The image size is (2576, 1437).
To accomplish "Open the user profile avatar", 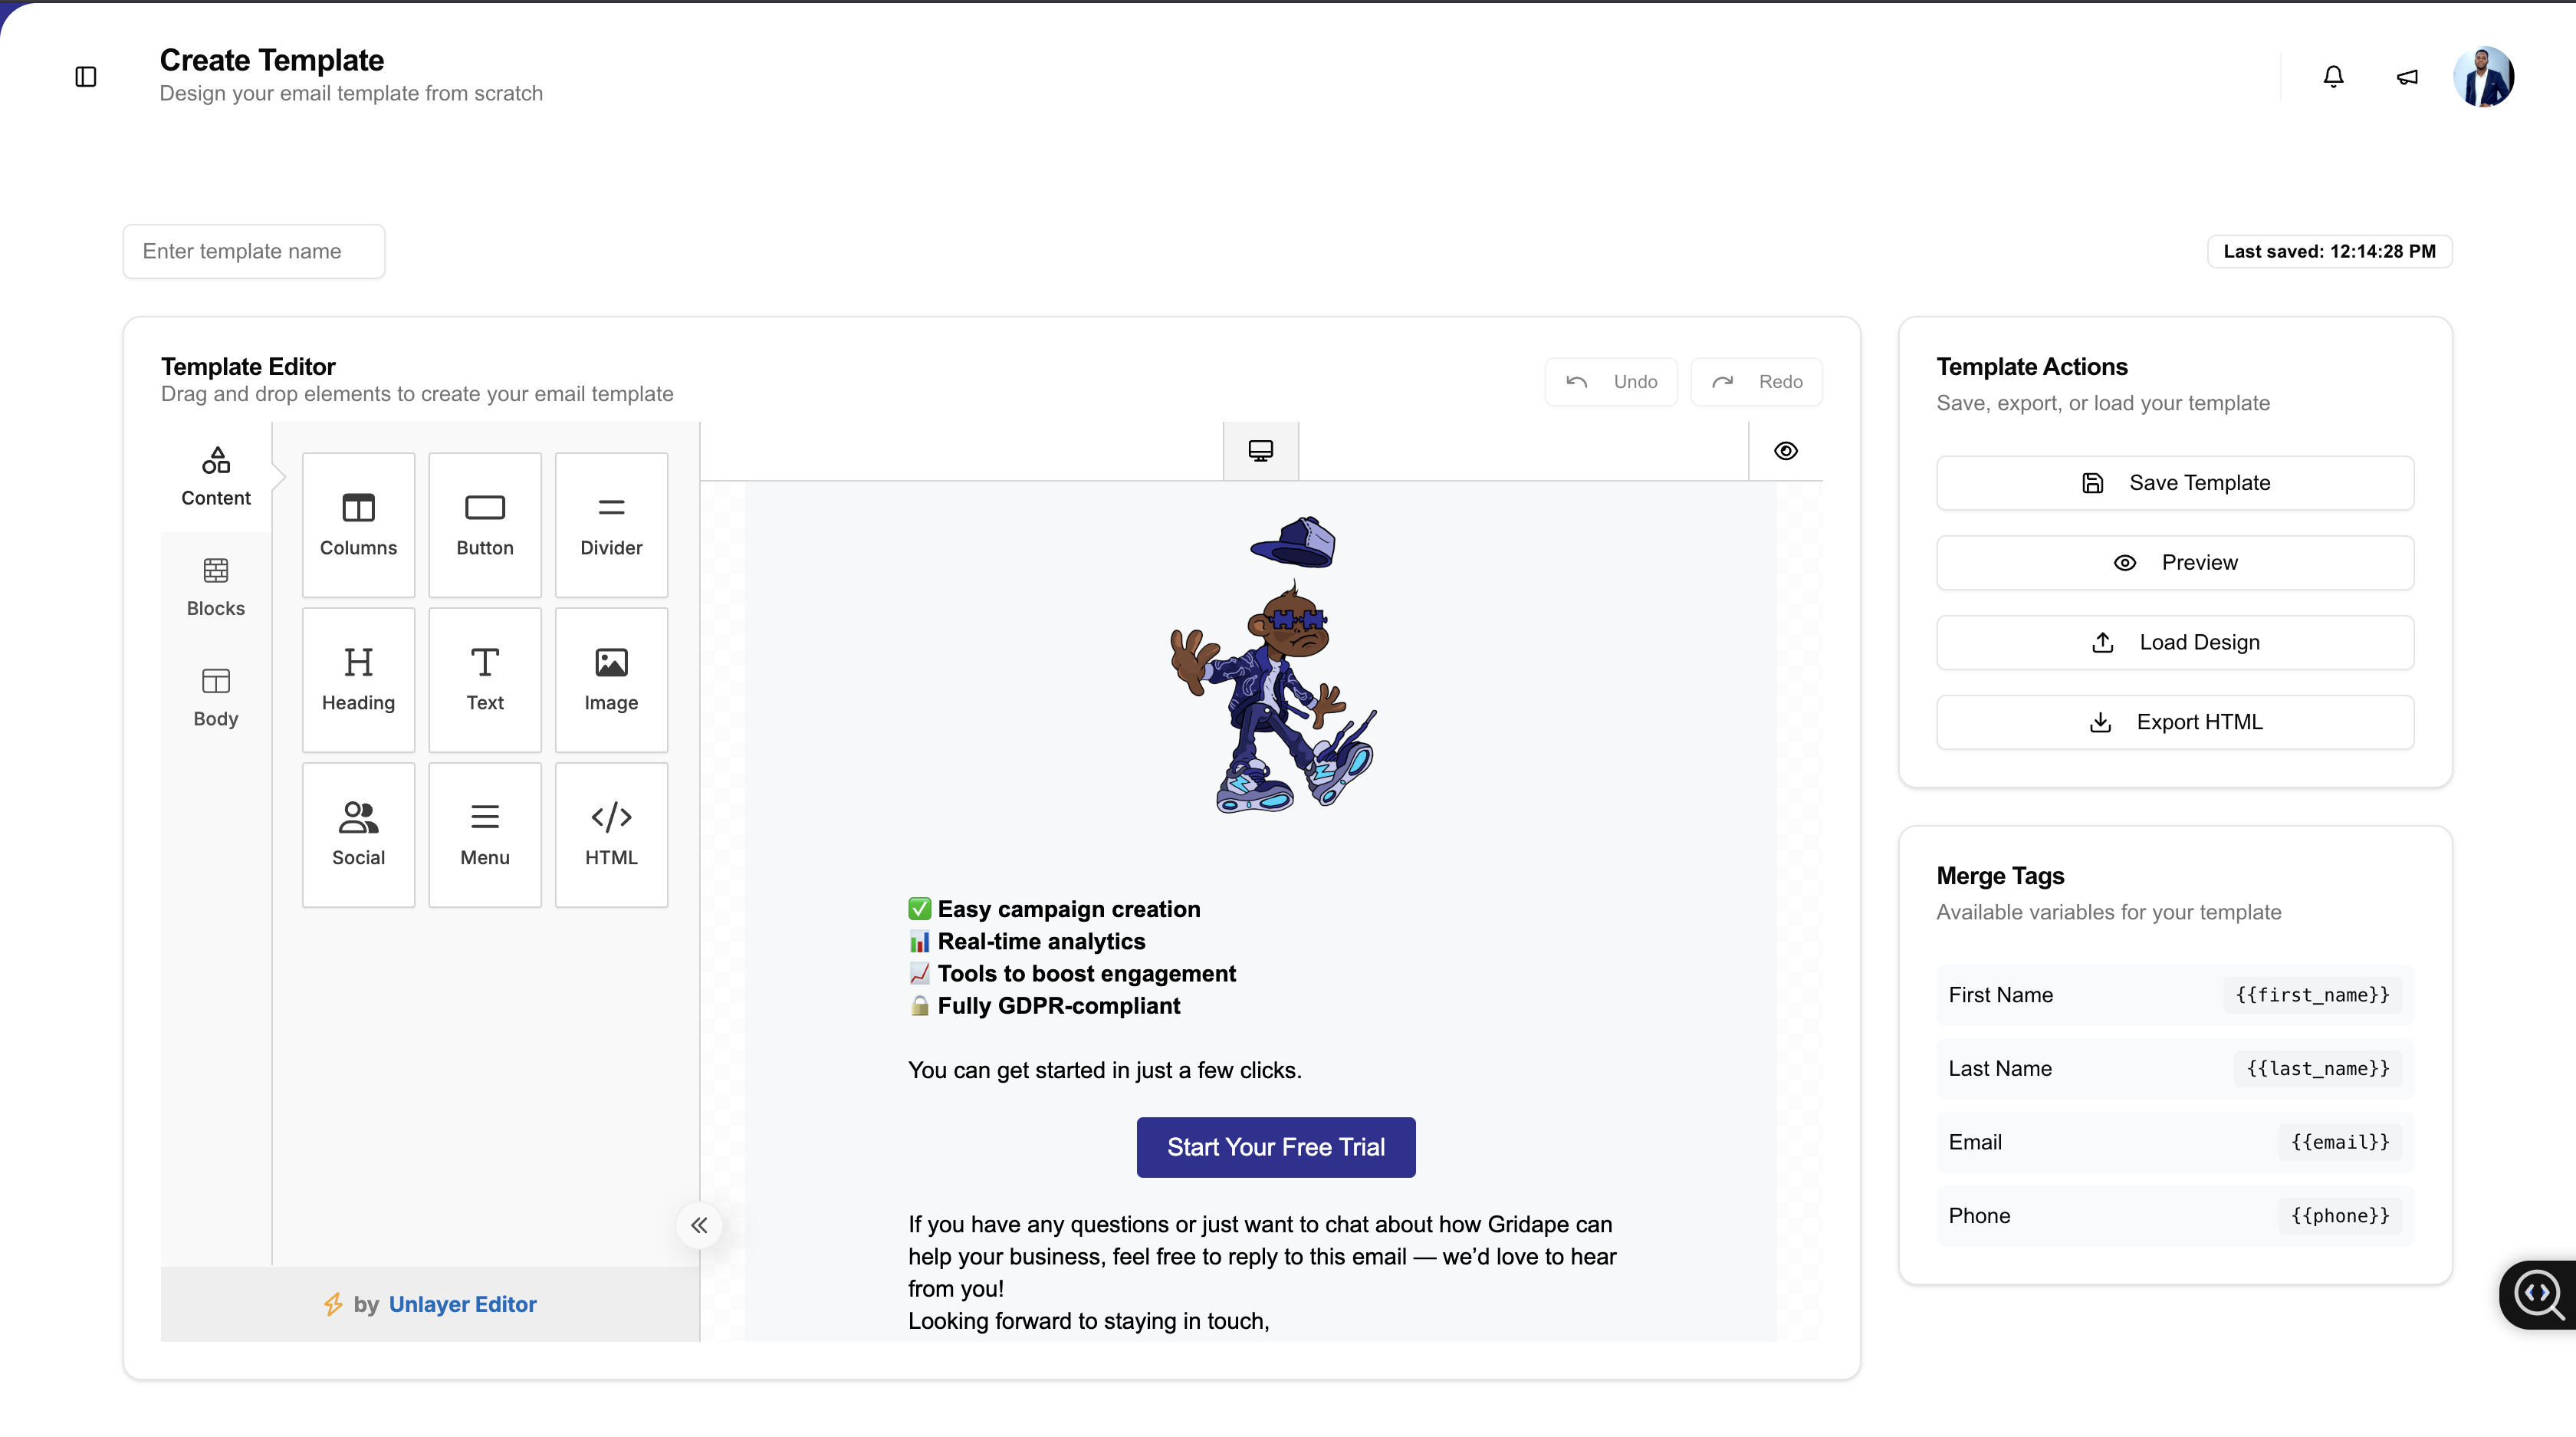I will [x=2483, y=77].
